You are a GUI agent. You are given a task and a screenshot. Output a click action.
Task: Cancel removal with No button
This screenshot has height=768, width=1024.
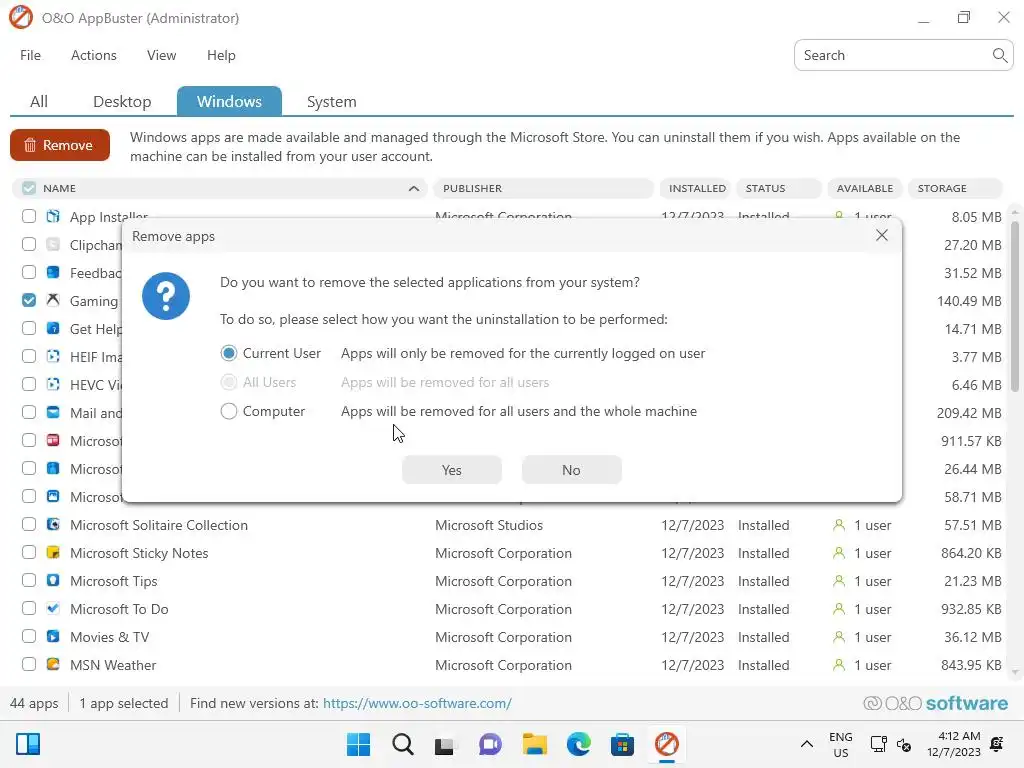click(x=571, y=470)
